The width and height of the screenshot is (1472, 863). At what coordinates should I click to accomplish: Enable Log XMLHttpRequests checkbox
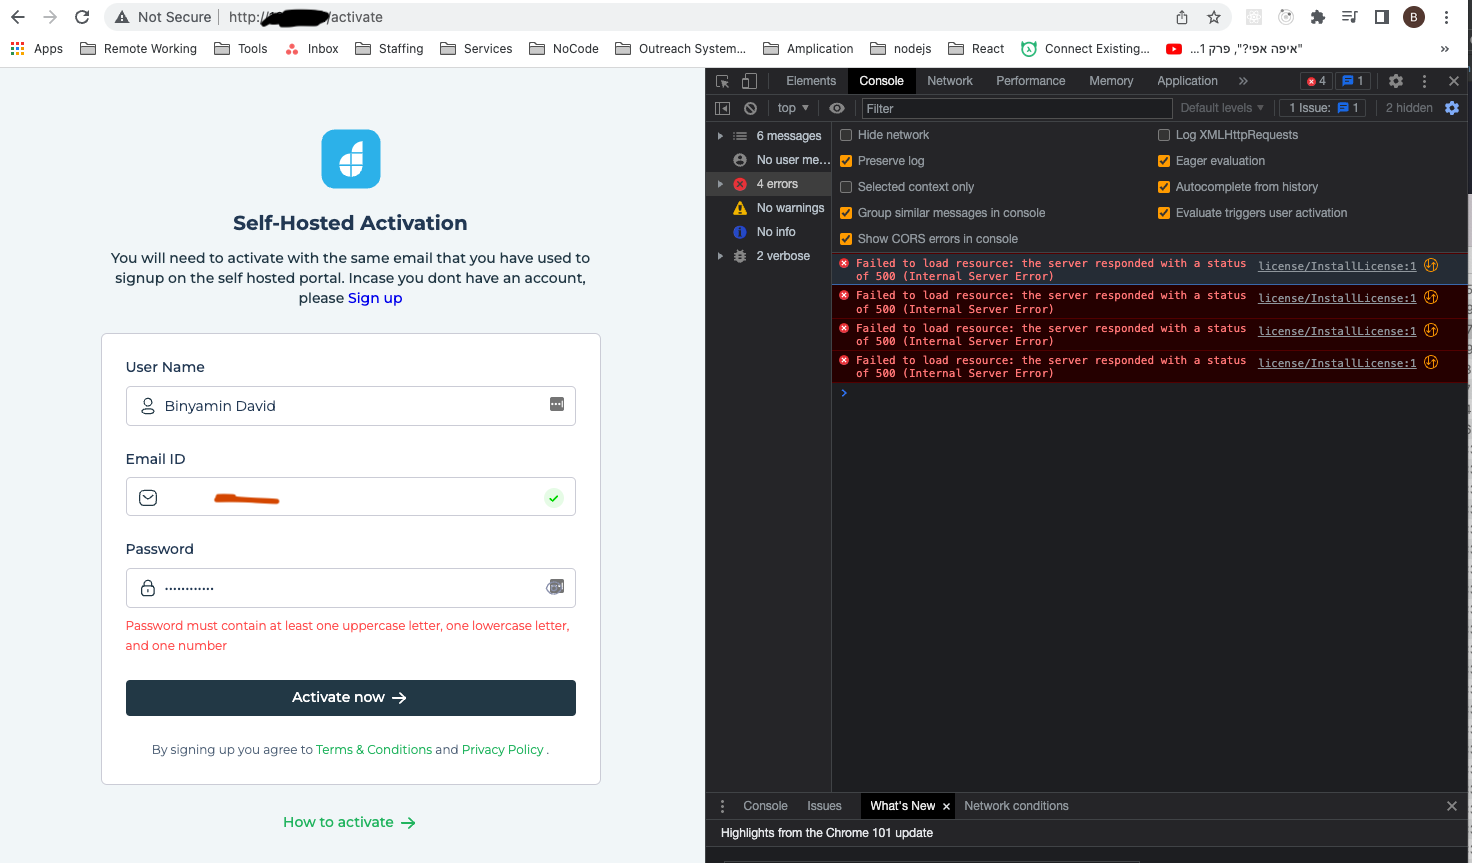tap(1164, 135)
